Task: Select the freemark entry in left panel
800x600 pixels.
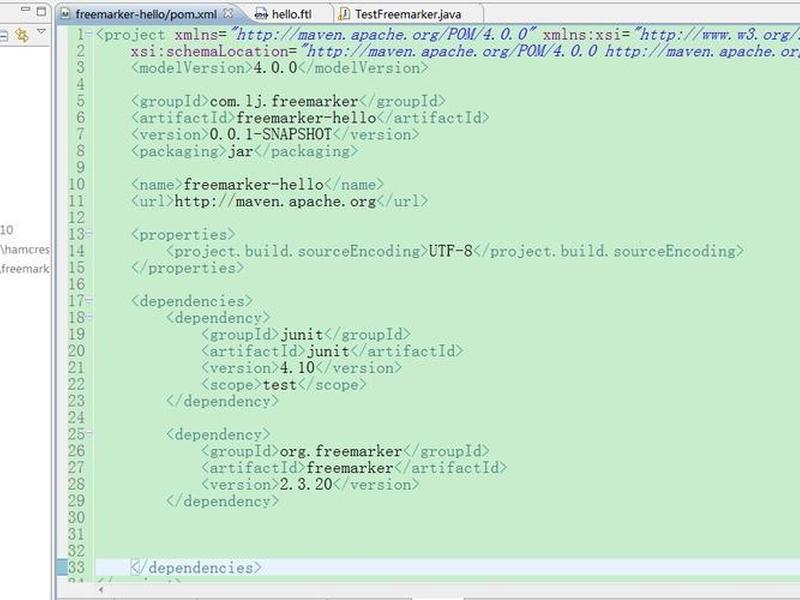Action: tap(25, 268)
